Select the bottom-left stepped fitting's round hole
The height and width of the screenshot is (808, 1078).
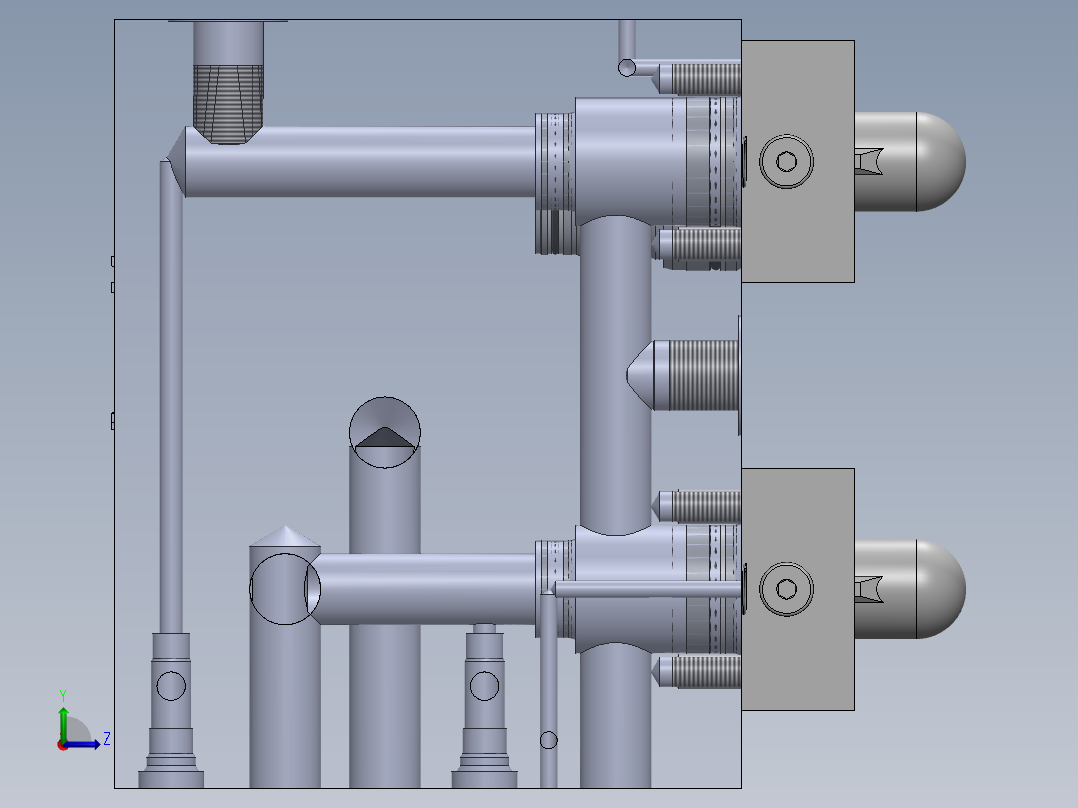pos(171,686)
